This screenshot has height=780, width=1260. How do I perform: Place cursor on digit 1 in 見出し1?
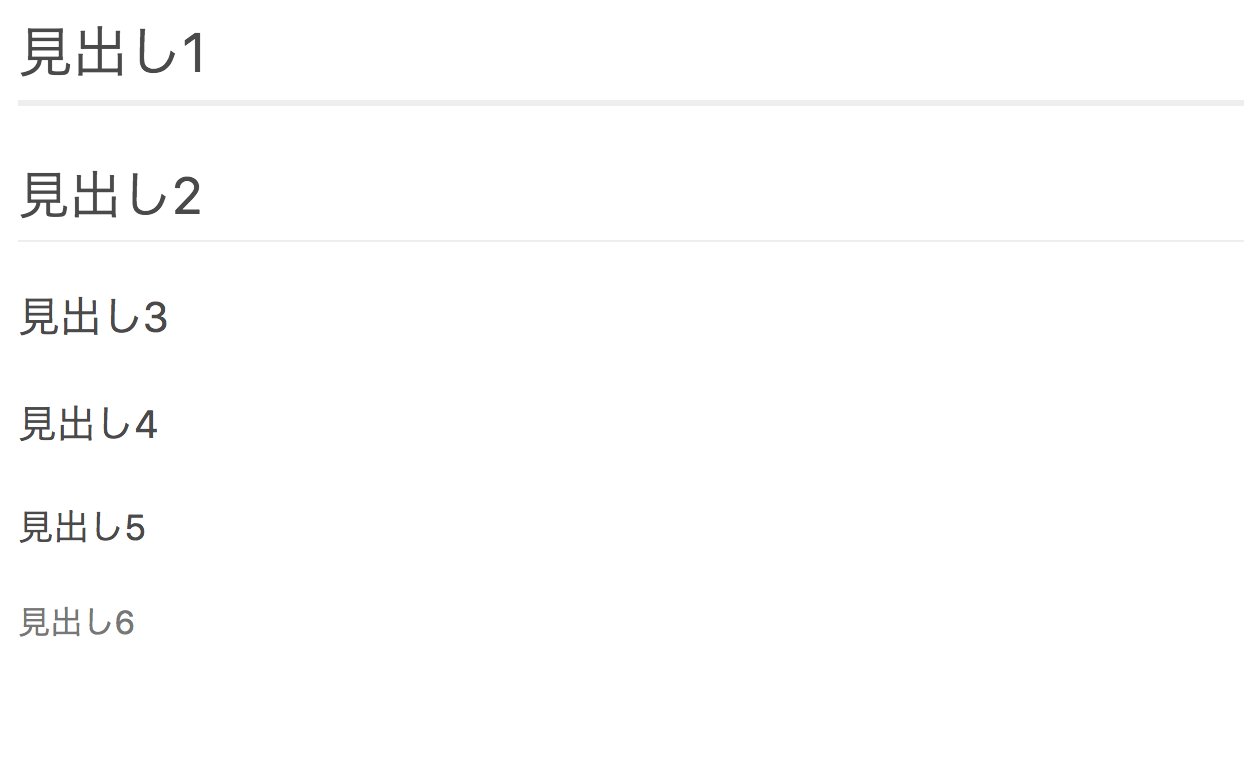click(x=194, y=54)
